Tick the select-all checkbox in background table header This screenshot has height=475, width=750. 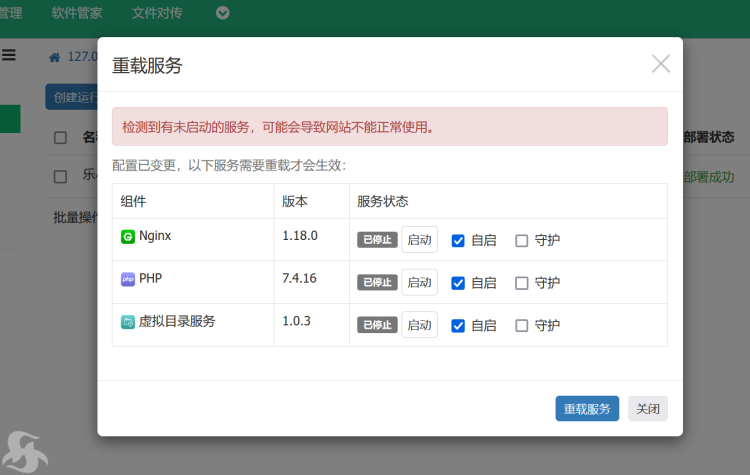[60, 138]
